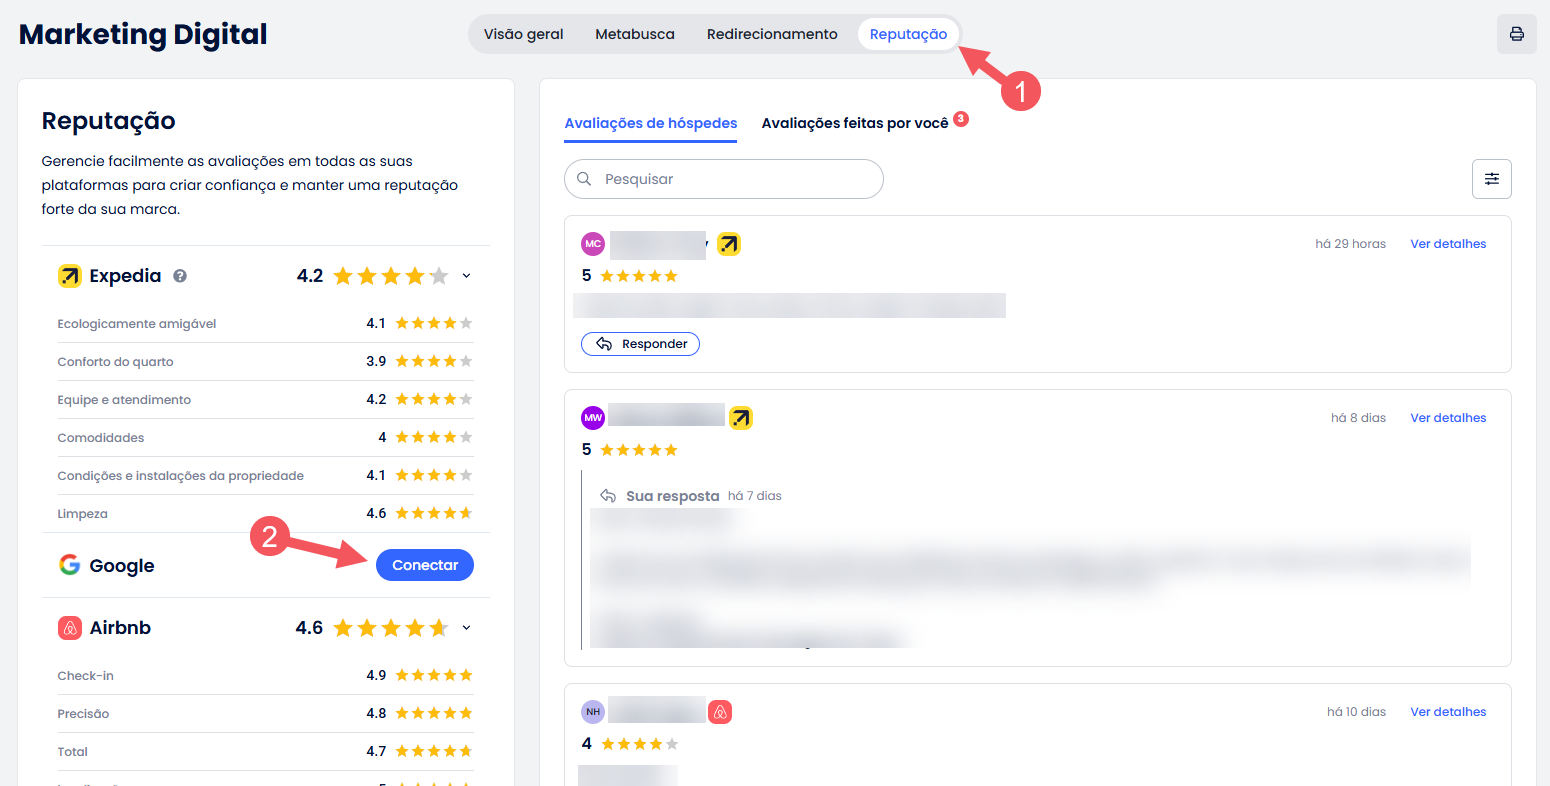
Task: Collapse the Expedia ratings breakdown
Action: (466, 276)
